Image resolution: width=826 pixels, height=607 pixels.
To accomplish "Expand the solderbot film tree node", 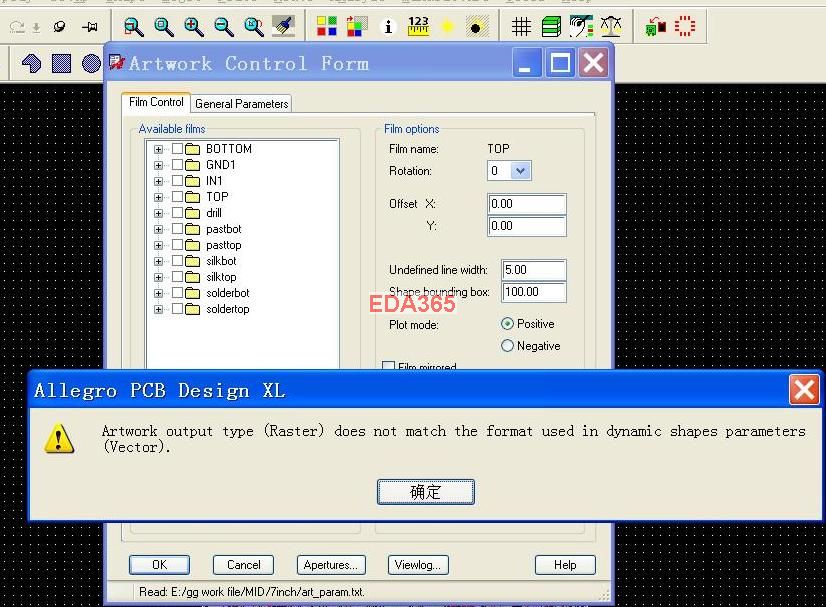I will click(158, 293).
